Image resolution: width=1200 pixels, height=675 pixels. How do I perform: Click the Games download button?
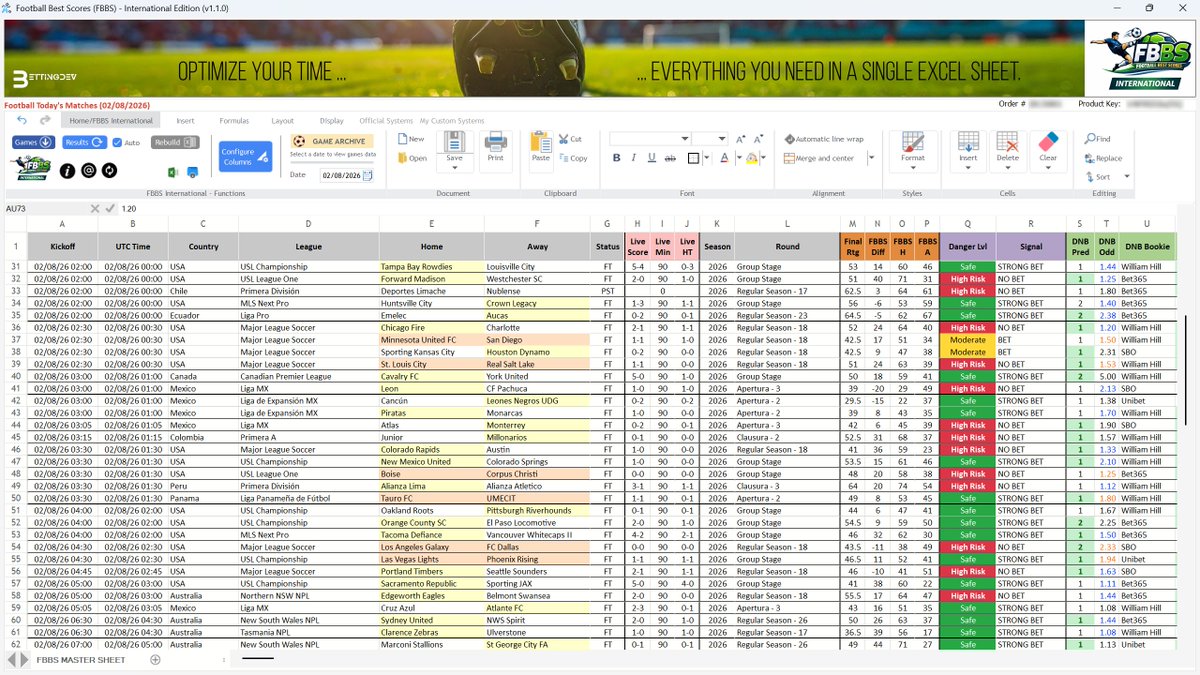[x=33, y=143]
